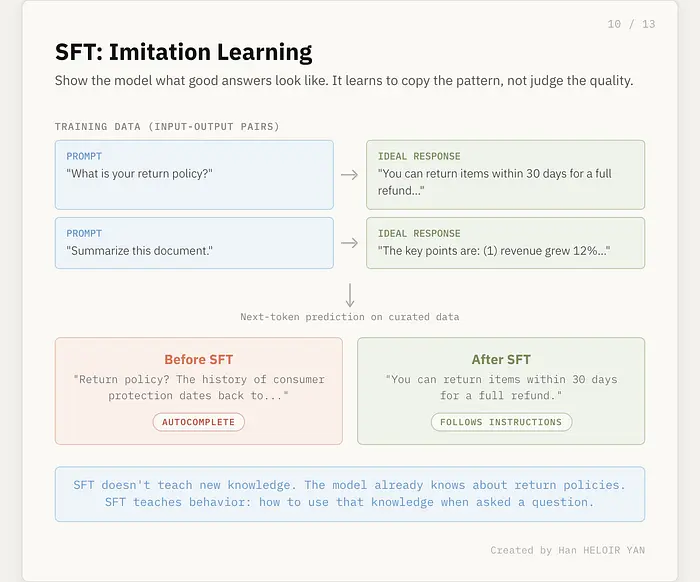The image size is (700, 582).
Task: Click the first IDEAL RESPONSE box in training data
Action: (x=505, y=174)
